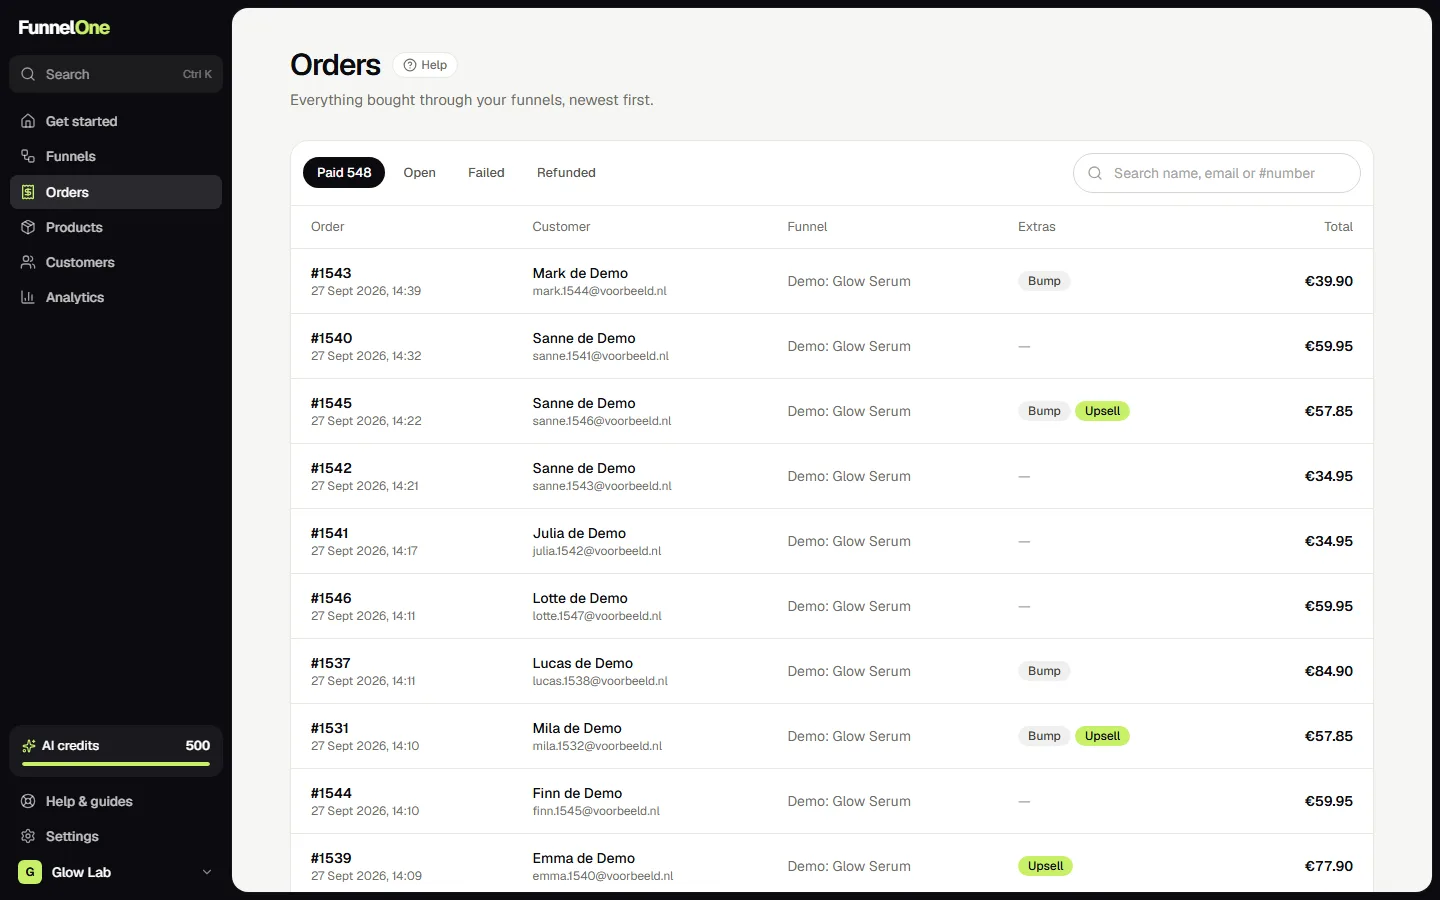The image size is (1440, 900).
Task: Click Upsell tag on order #1531
Action: pos(1102,736)
